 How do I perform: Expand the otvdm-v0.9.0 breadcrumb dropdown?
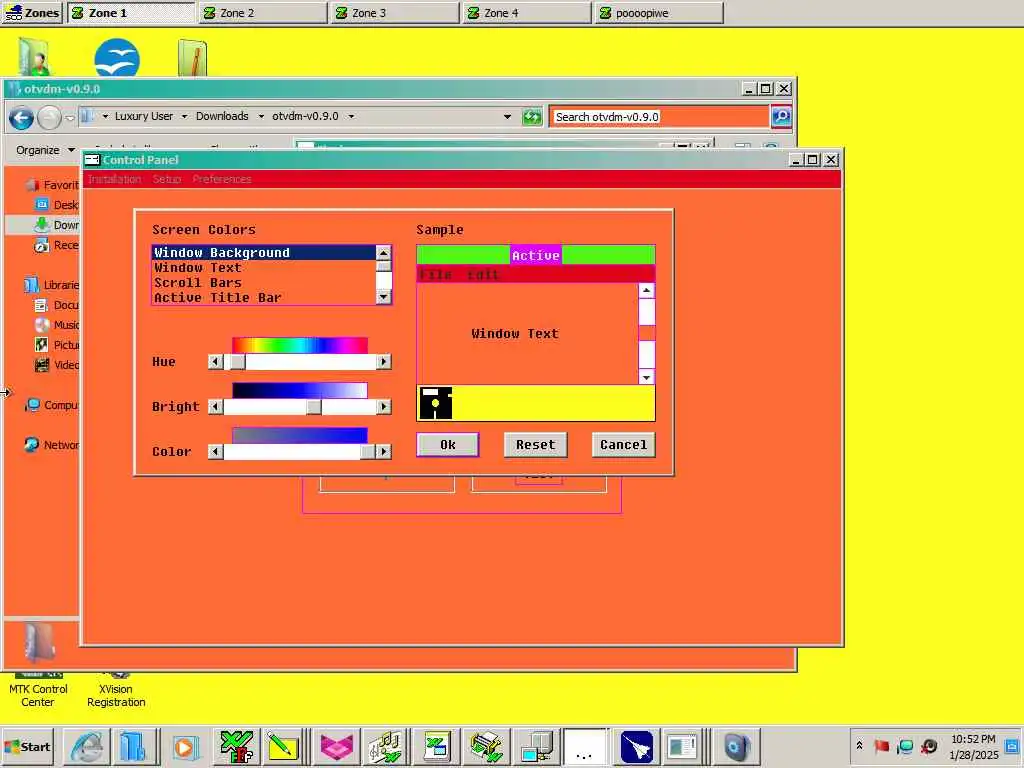coord(351,116)
